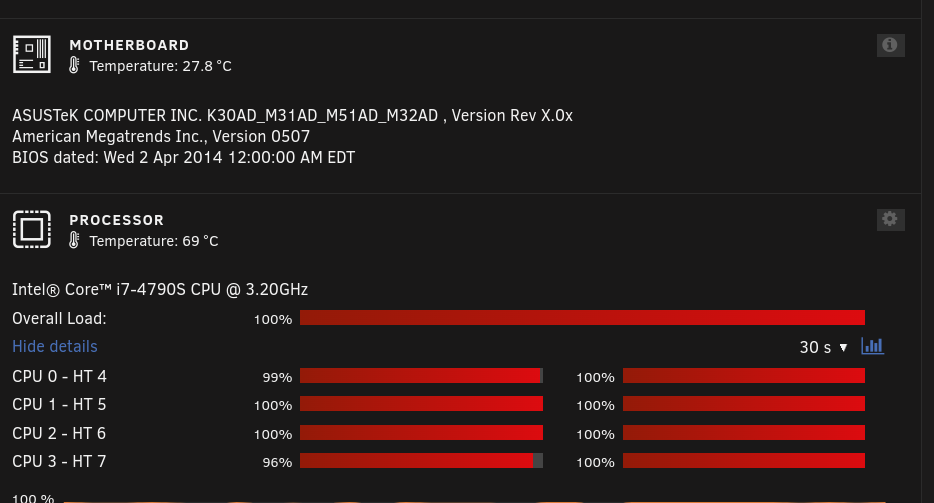Click motherboard temperature thermometer icon
The image size is (934, 503).
click(x=74, y=65)
